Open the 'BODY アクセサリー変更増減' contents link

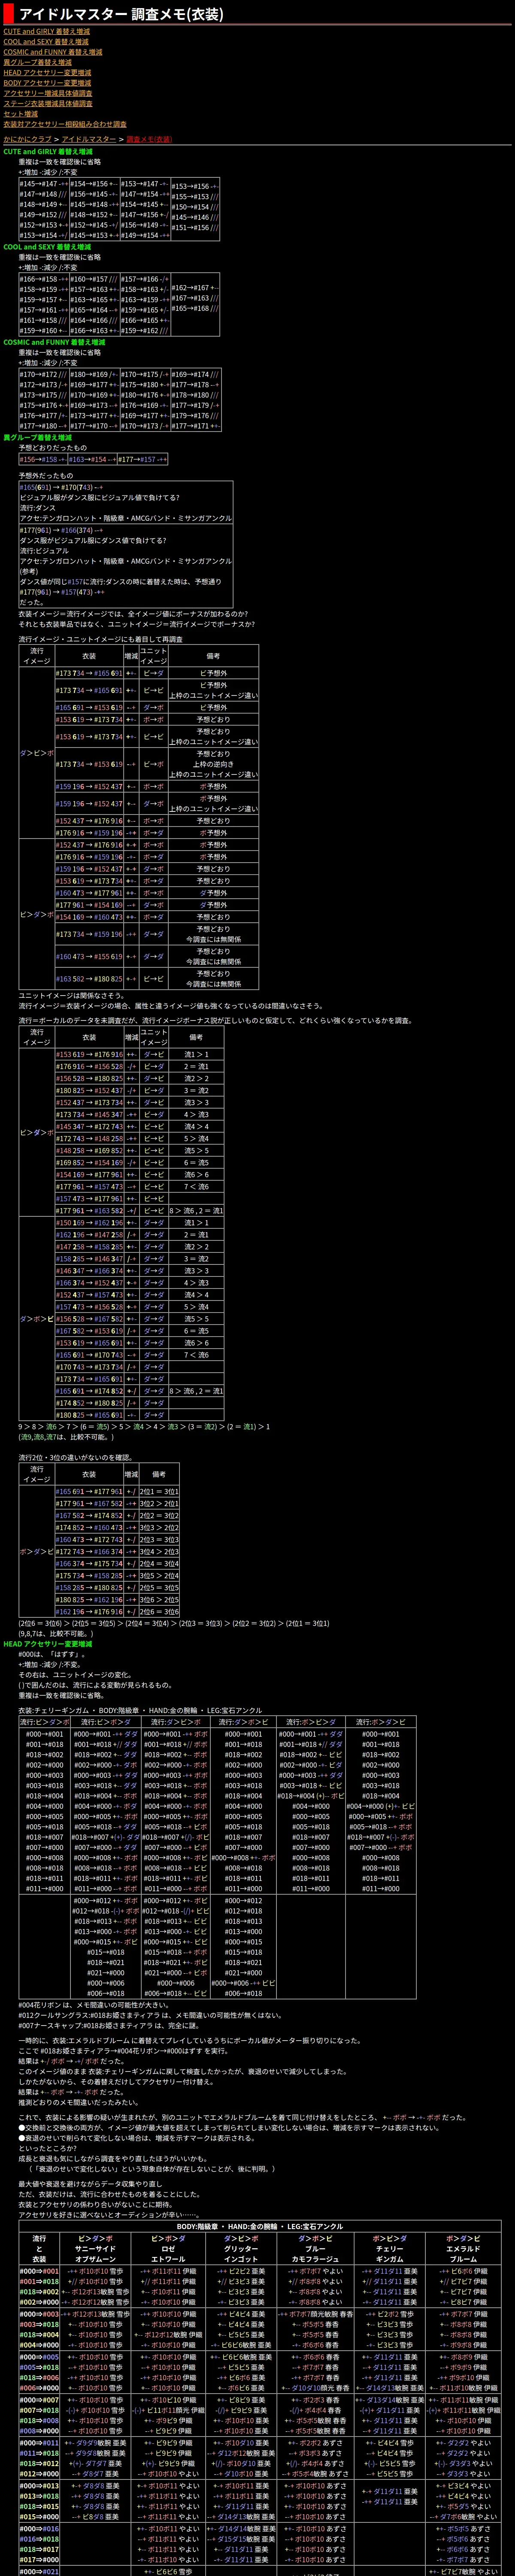(47, 83)
